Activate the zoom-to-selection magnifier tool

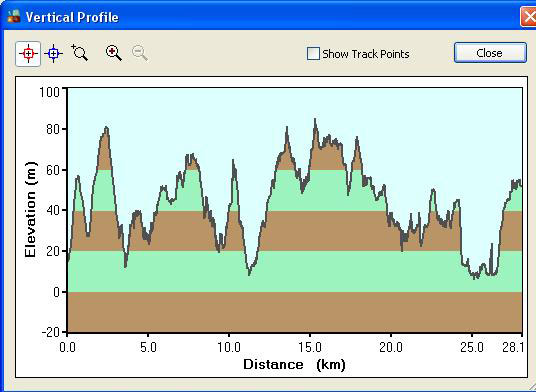click(80, 53)
